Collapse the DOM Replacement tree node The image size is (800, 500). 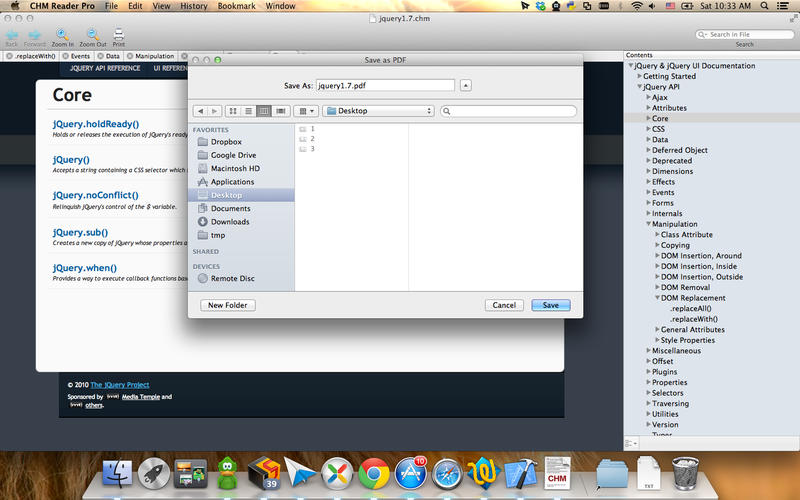point(658,298)
